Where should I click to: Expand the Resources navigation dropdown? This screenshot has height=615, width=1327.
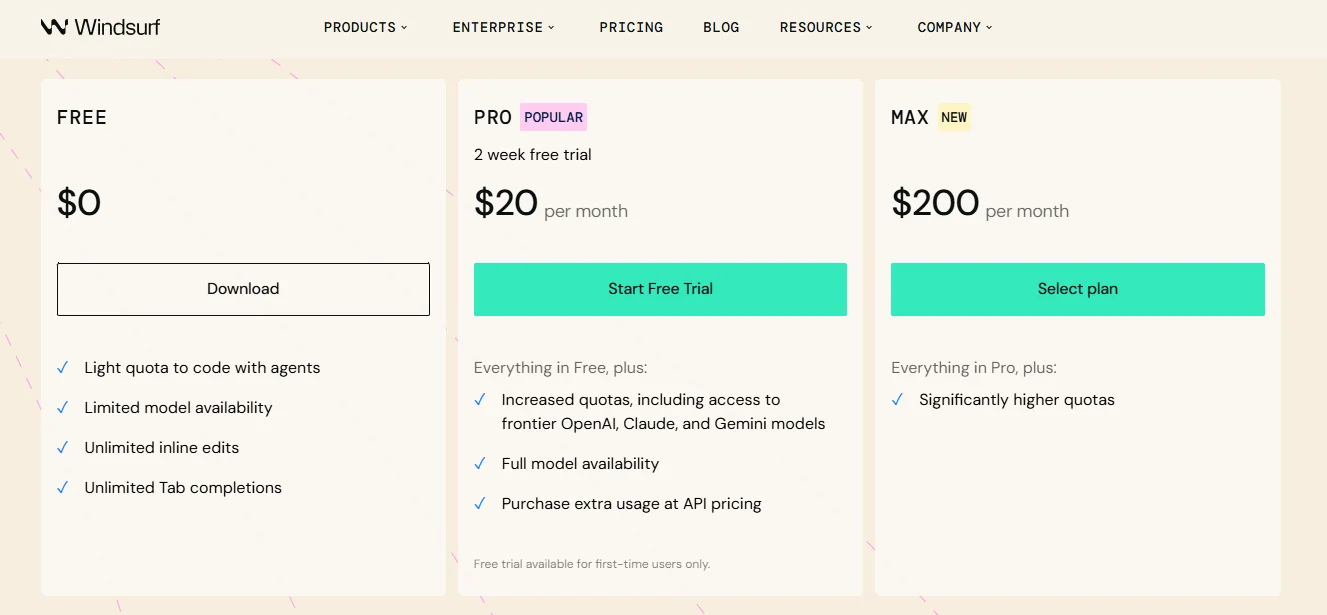click(x=826, y=27)
